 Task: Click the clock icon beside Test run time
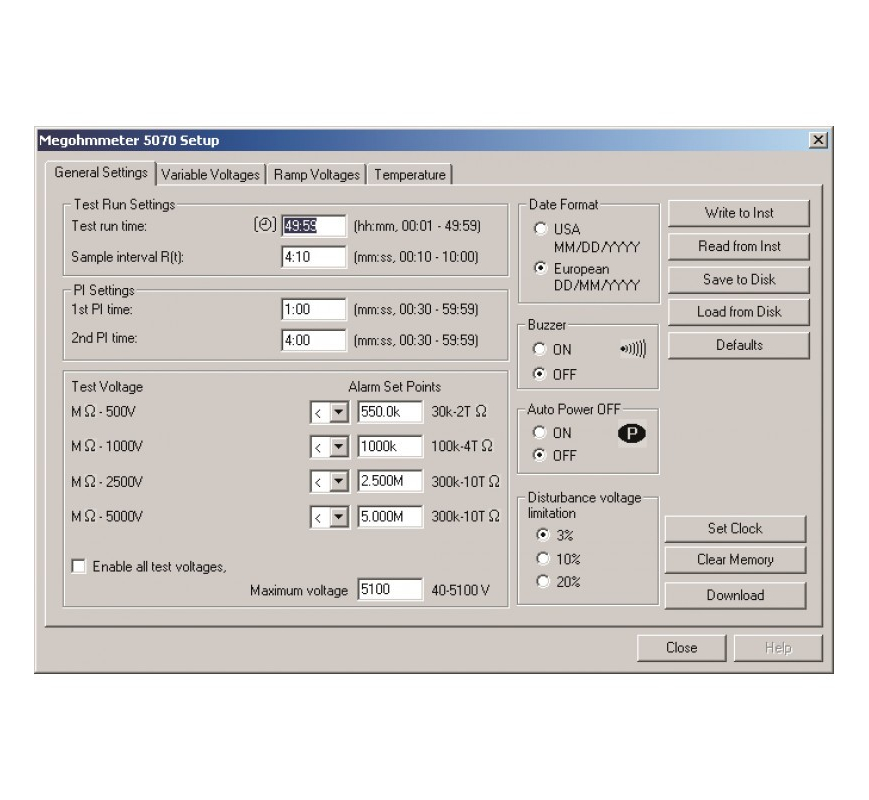tap(265, 225)
